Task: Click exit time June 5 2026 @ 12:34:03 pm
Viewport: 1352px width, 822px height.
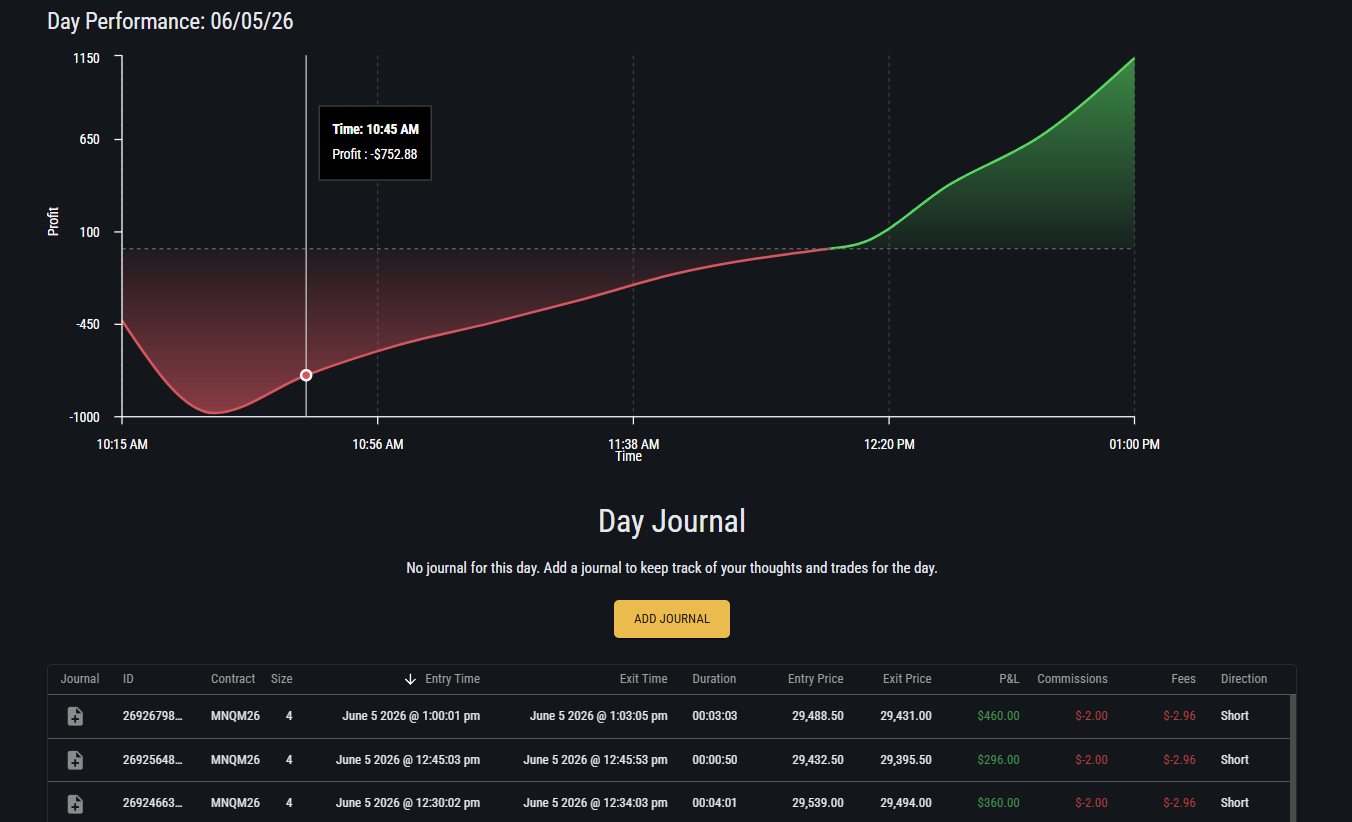Action: [595, 803]
